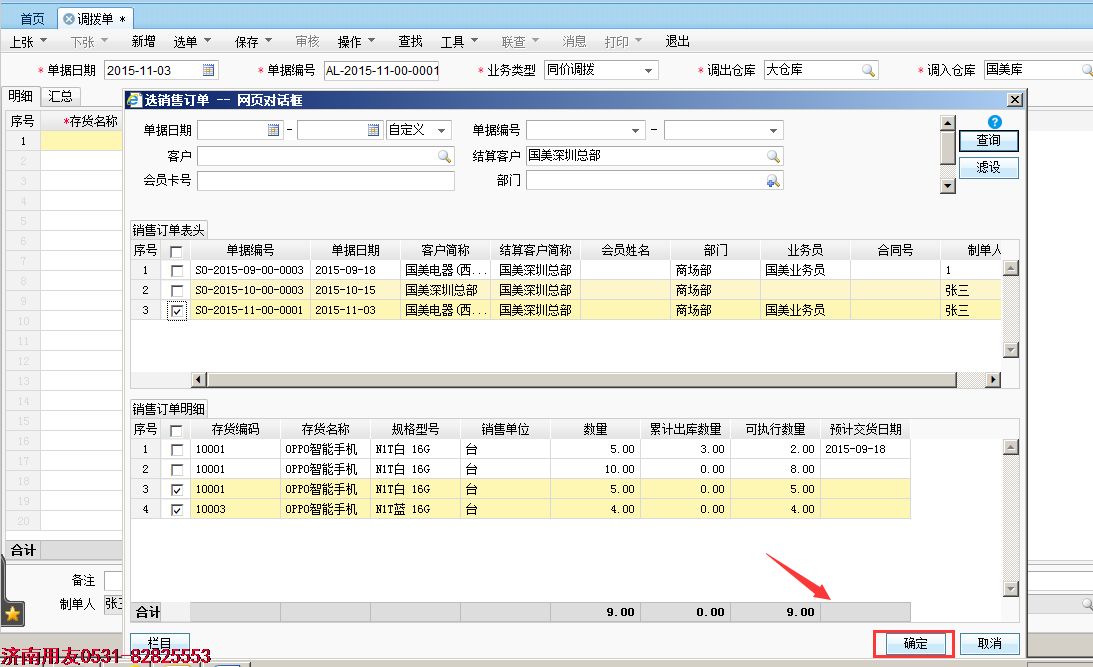Click the blue help question mark icon
This screenshot has width=1093, height=667.
[995, 121]
